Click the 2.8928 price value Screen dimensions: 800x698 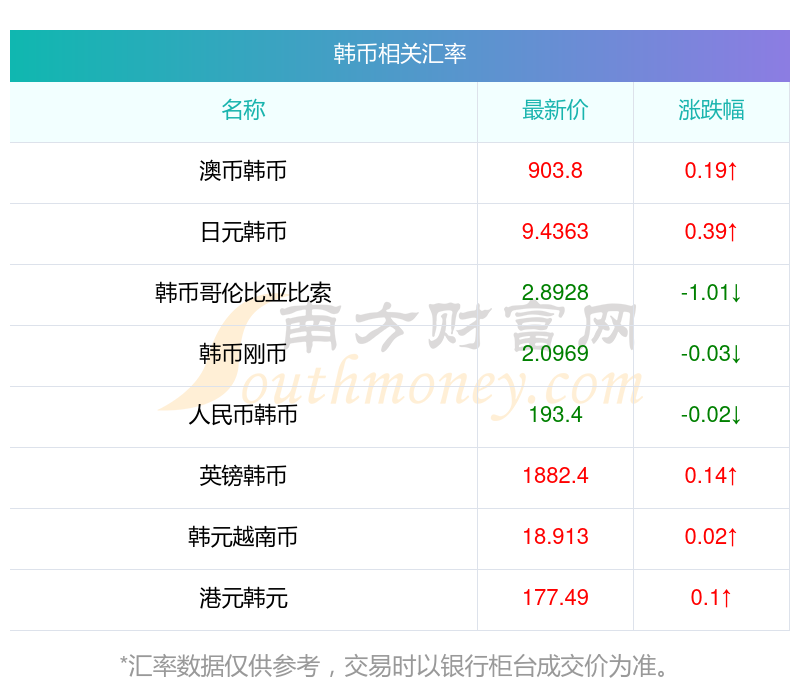(555, 292)
